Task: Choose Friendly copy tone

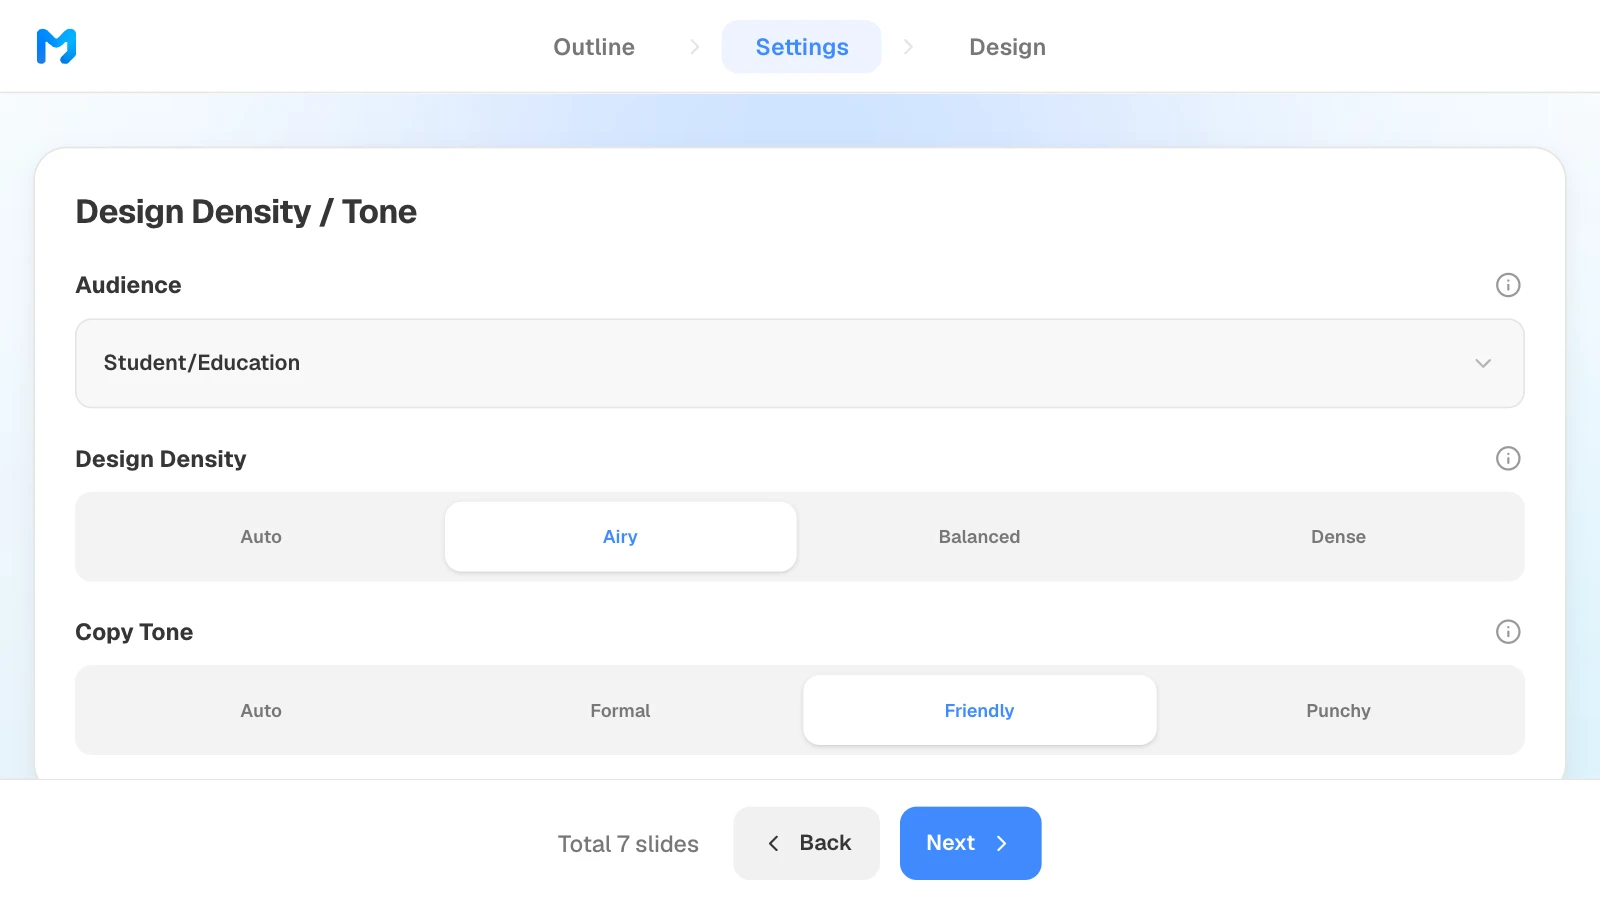Action: click(979, 710)
